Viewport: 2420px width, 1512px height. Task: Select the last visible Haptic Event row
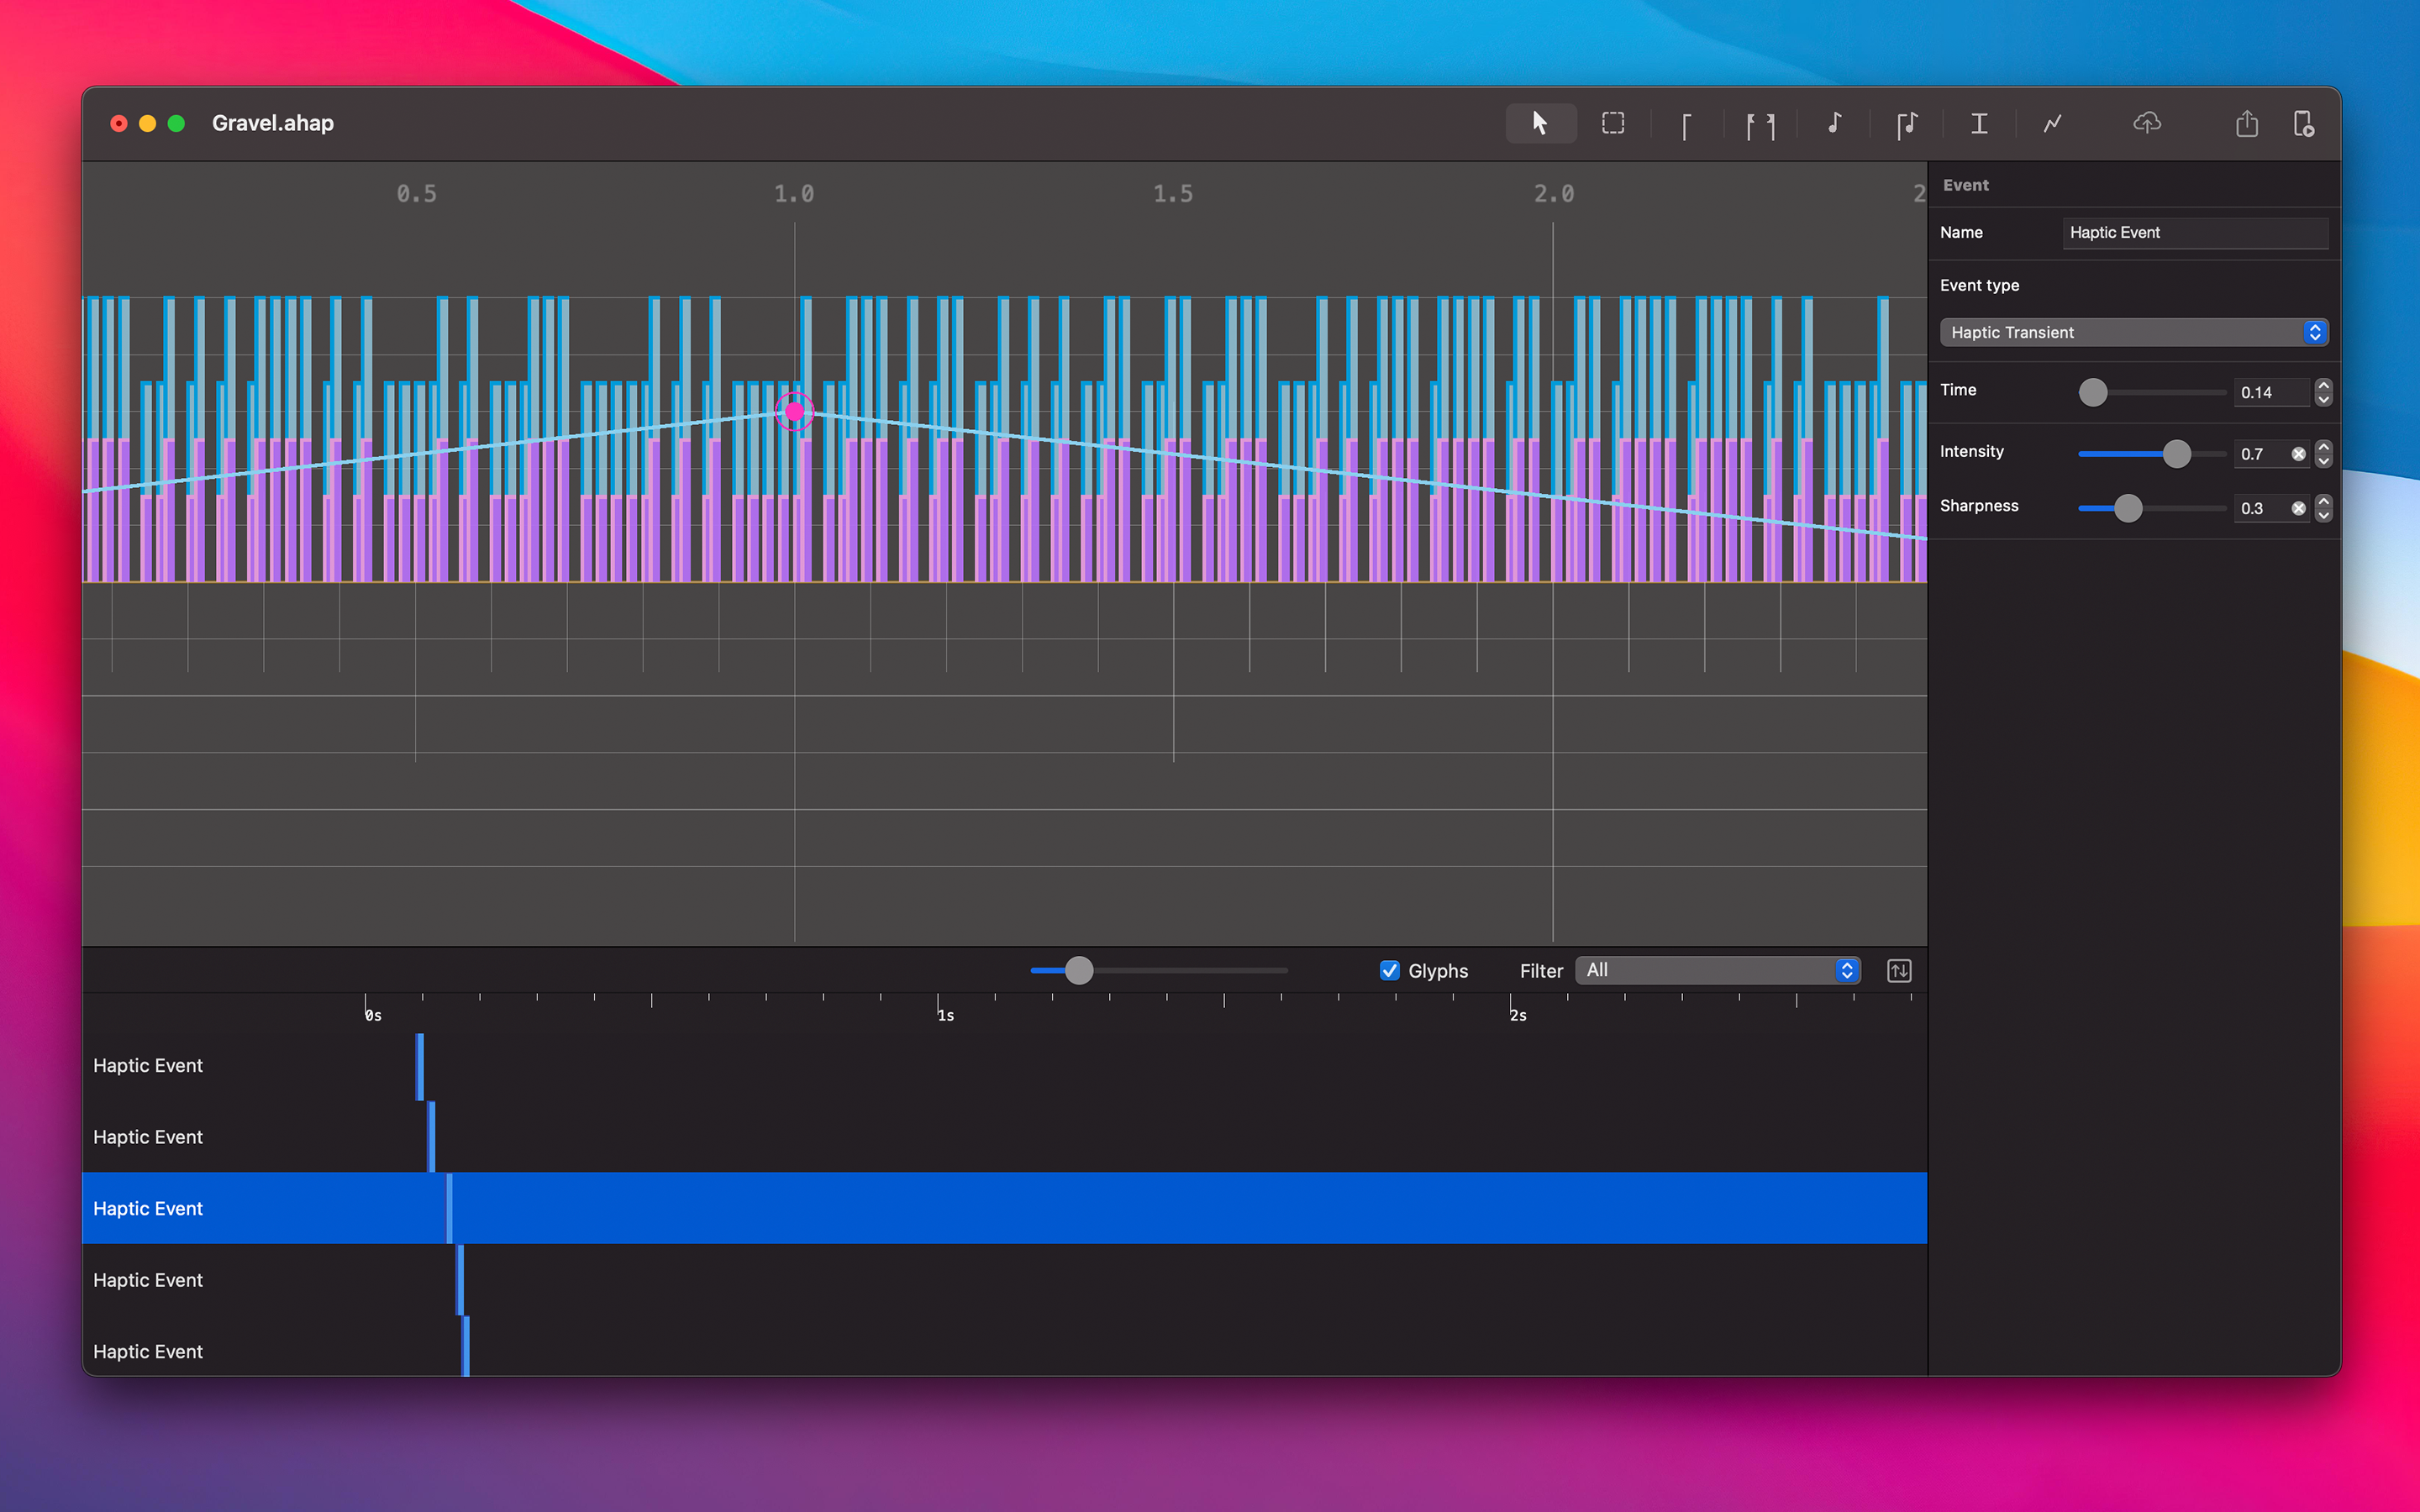point(148,1351)
